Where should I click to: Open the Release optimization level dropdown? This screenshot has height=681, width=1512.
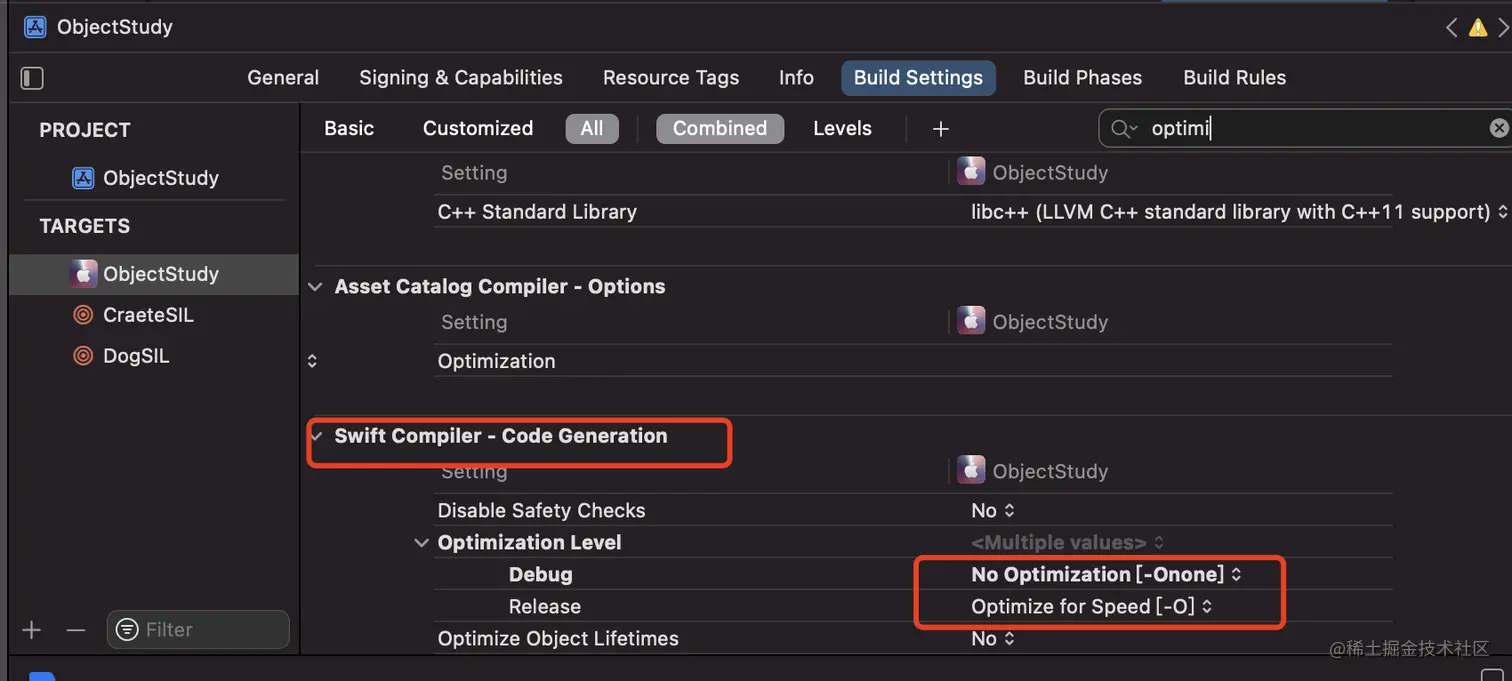coord(1092,607)
